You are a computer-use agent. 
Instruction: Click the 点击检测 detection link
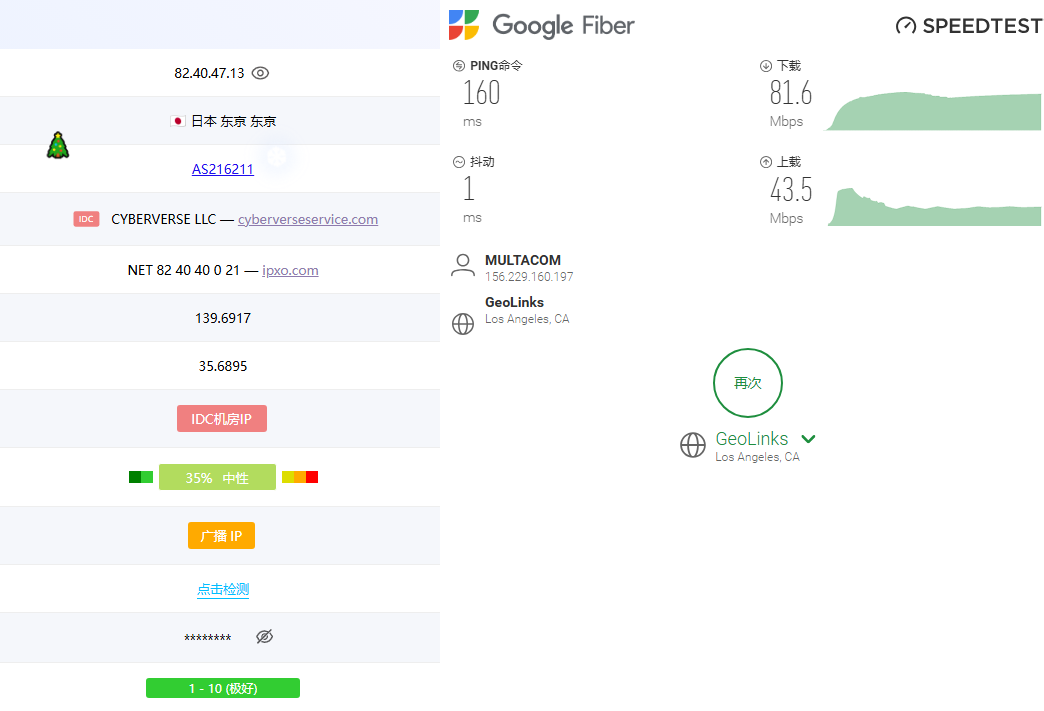click(x=223, y=589)
